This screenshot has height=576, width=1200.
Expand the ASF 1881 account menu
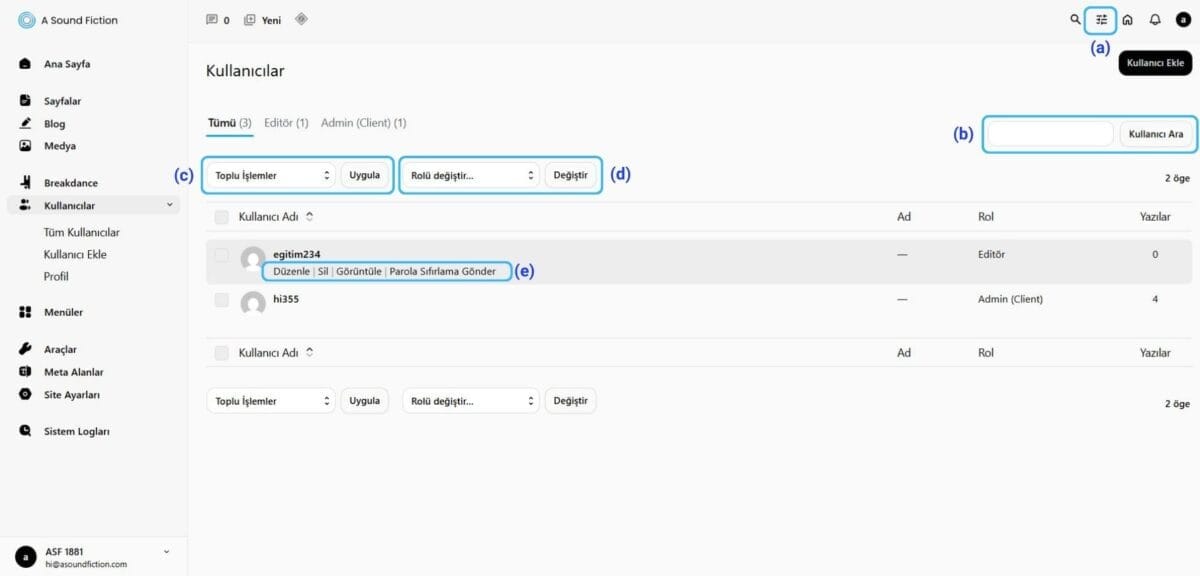tap(166, 551)
